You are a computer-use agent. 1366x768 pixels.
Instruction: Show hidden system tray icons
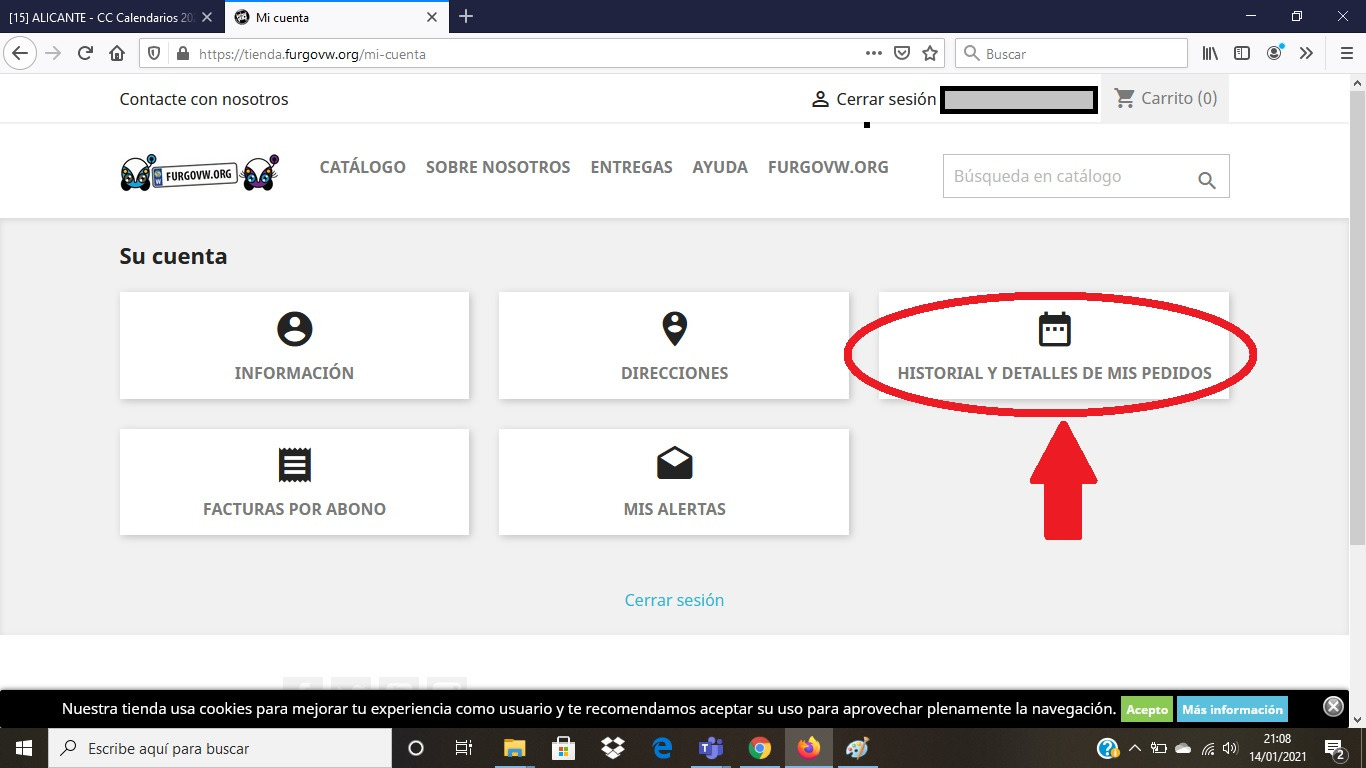click(x=1135, y=748)
